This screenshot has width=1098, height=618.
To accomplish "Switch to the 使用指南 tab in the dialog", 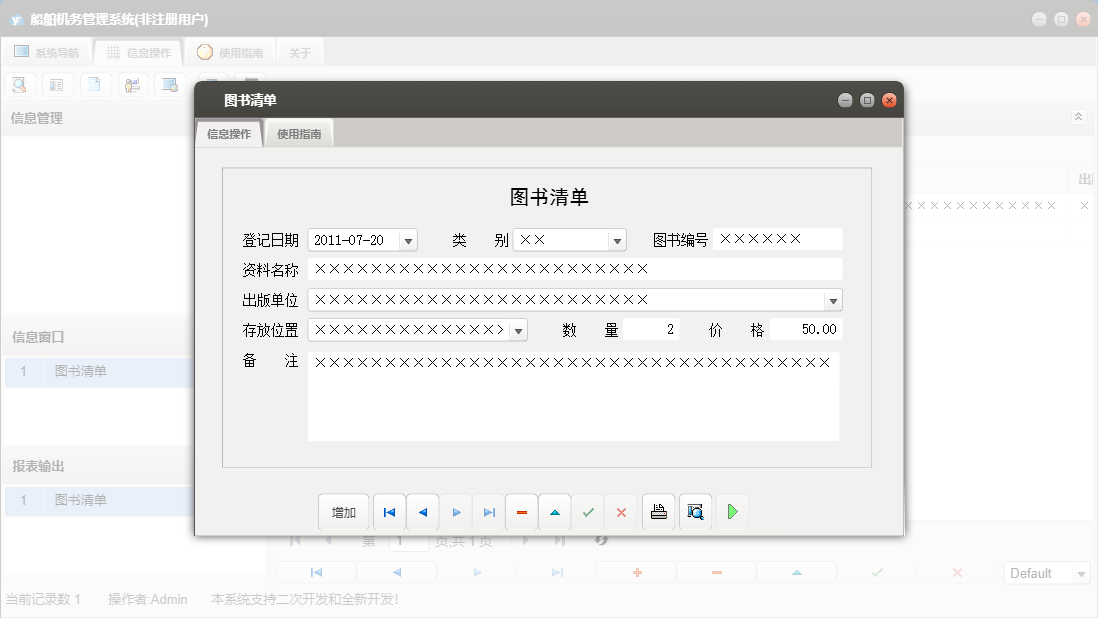I will (x=300, y=132).
